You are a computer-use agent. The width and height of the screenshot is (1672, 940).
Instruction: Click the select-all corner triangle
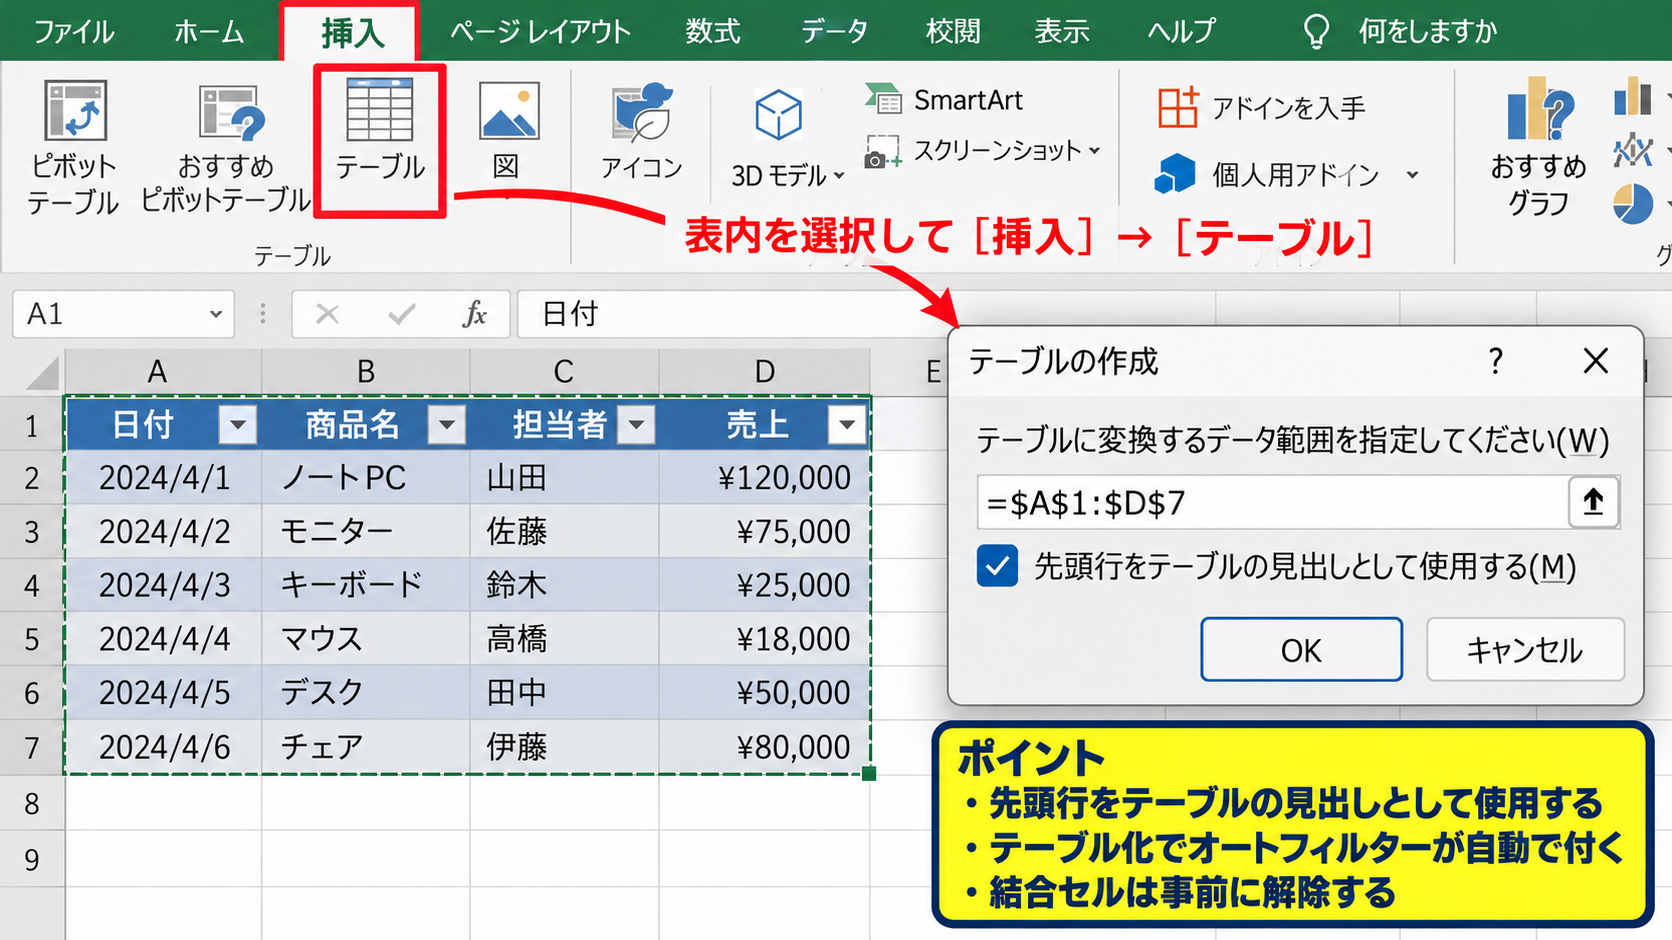click(x=42, y=373)
